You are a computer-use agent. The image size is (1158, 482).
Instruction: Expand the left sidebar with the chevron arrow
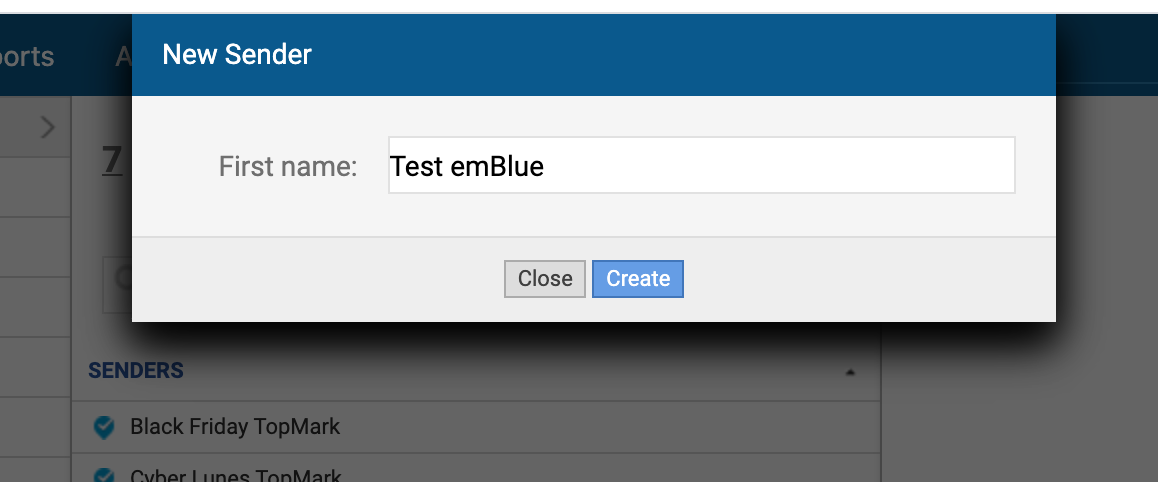[x=48, y=127]
